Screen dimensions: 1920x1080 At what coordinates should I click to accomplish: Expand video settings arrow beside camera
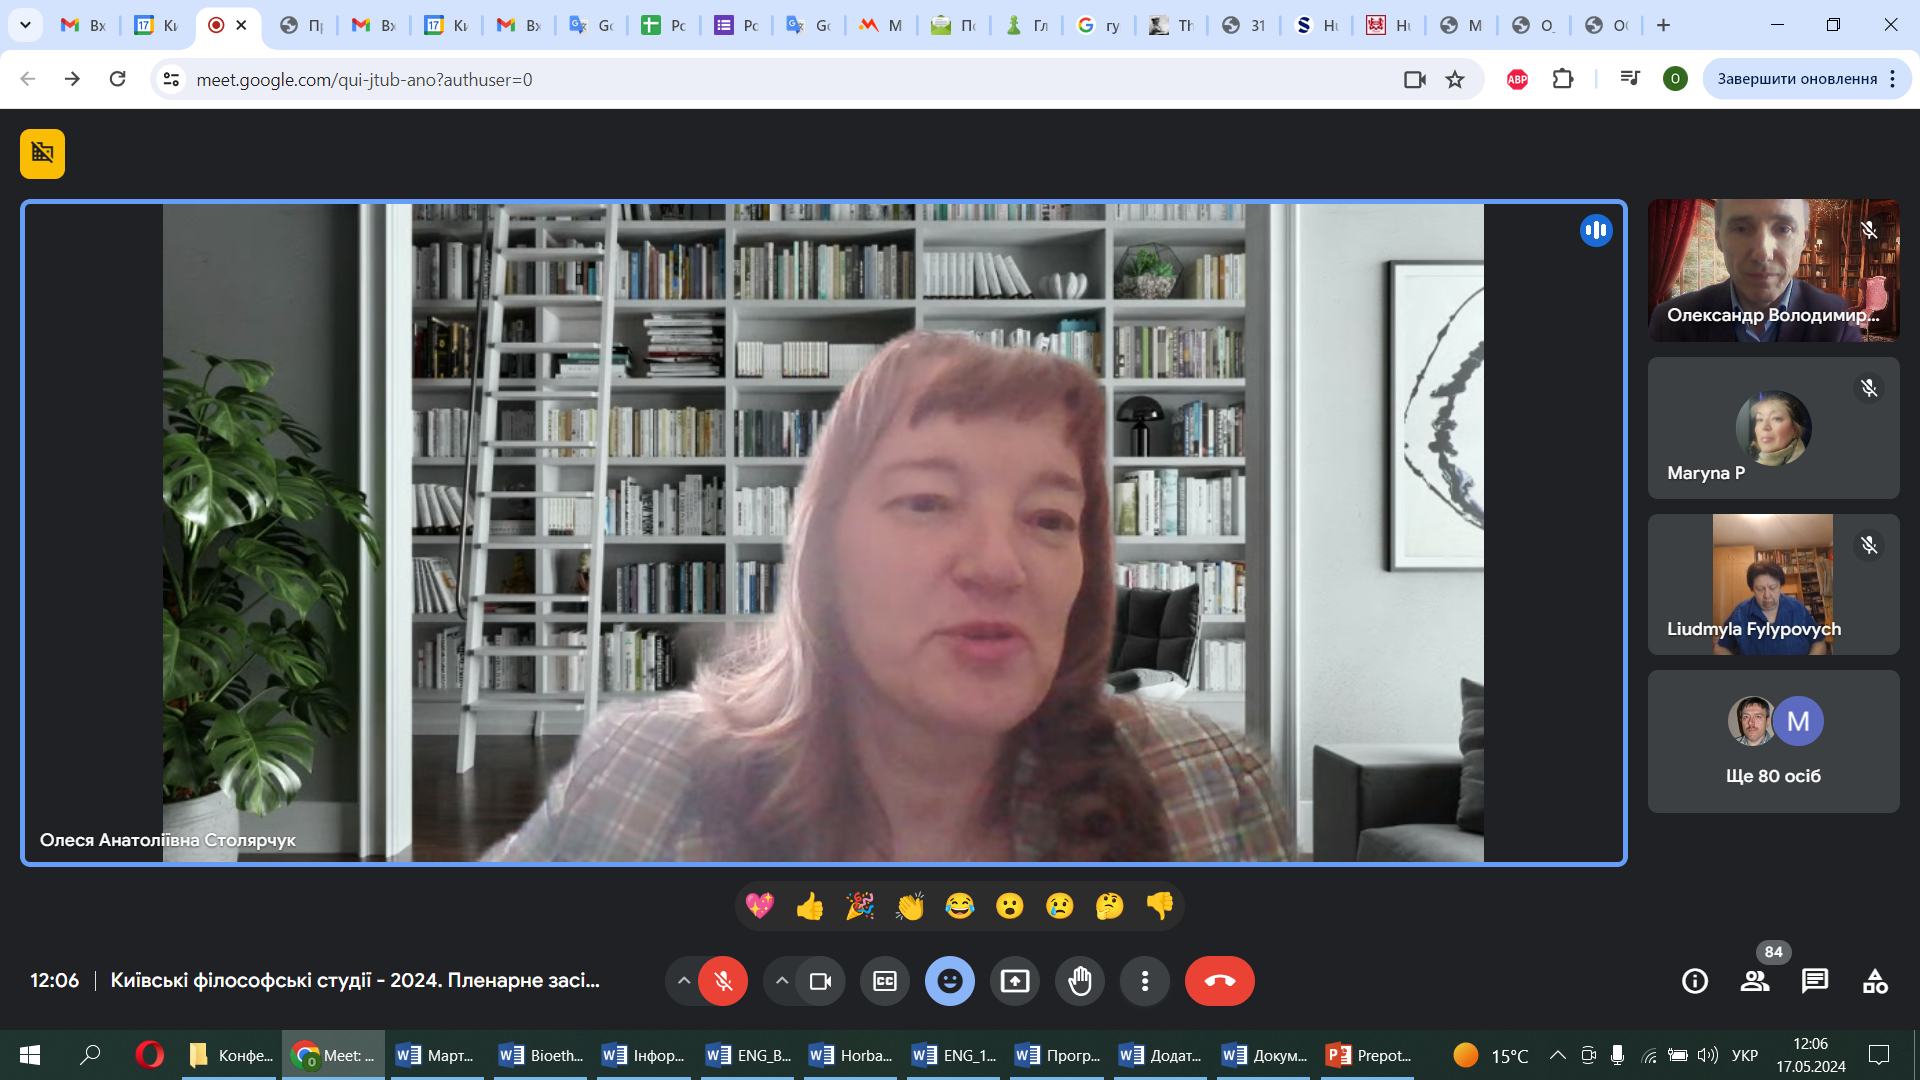782,981
